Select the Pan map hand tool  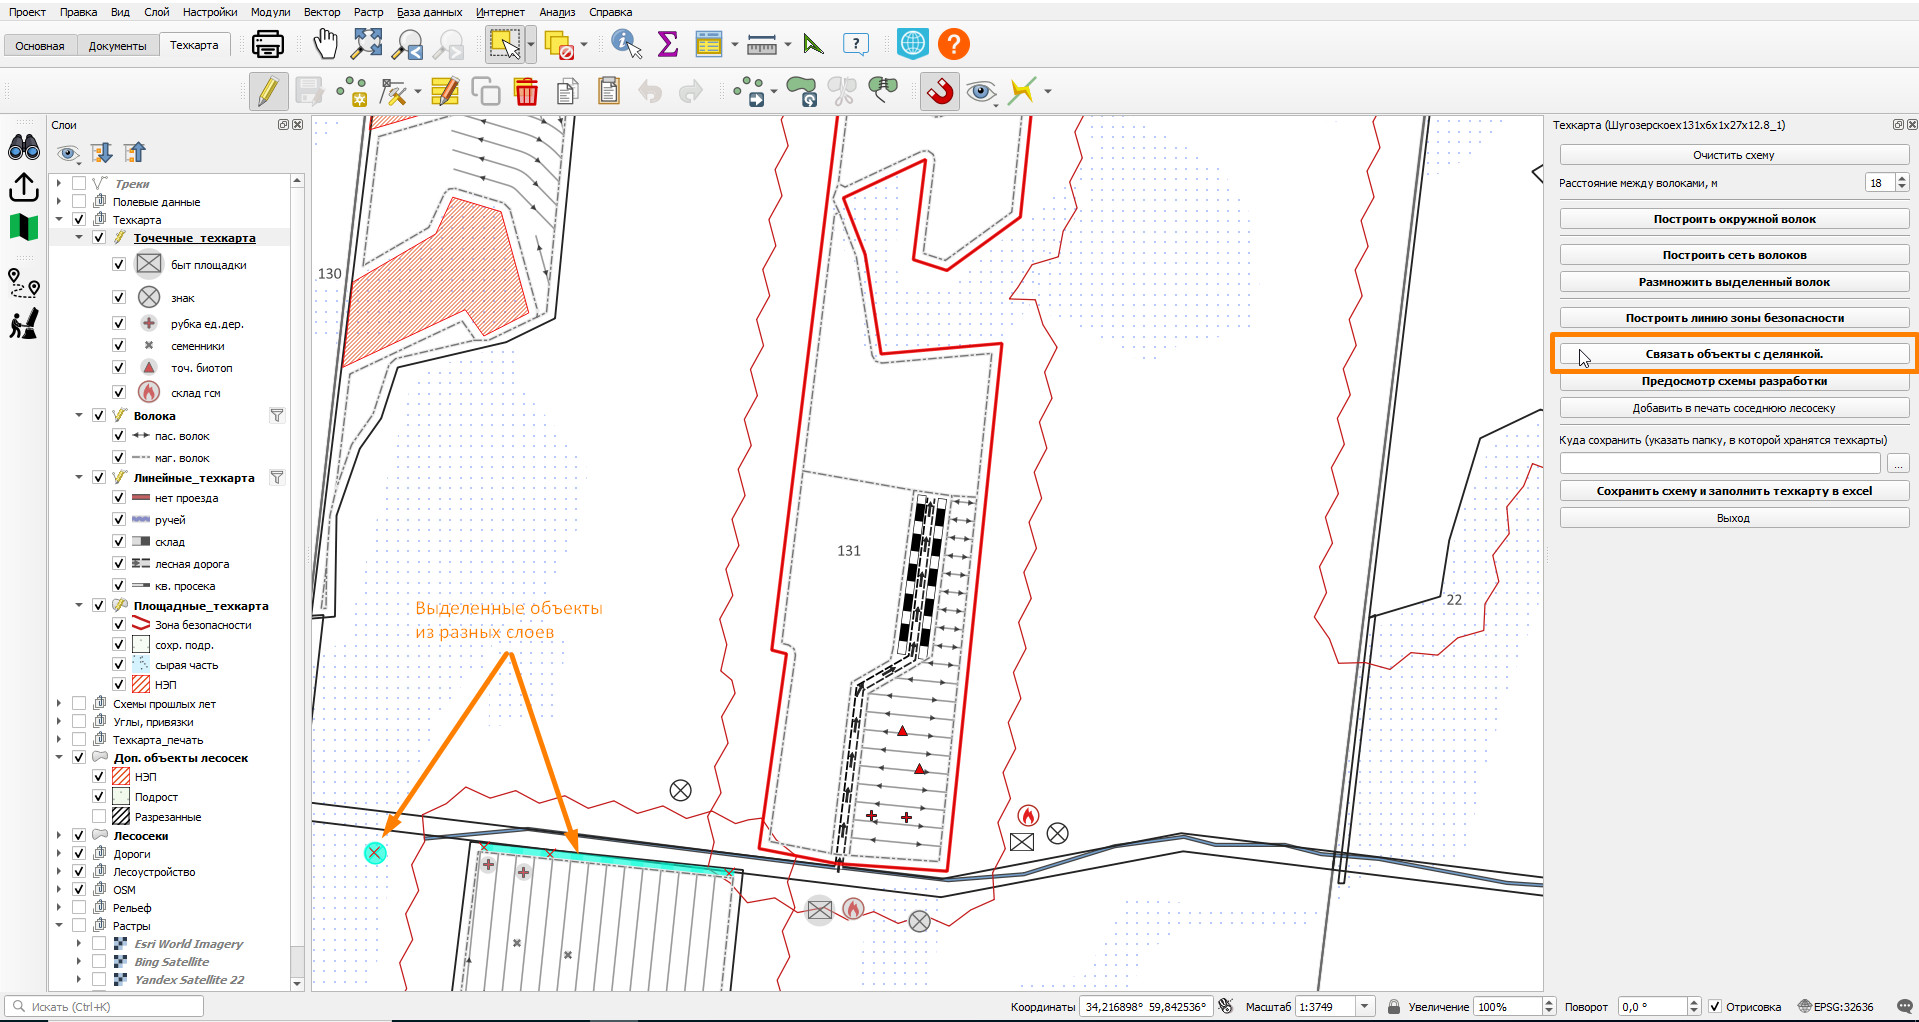point(326,44)
